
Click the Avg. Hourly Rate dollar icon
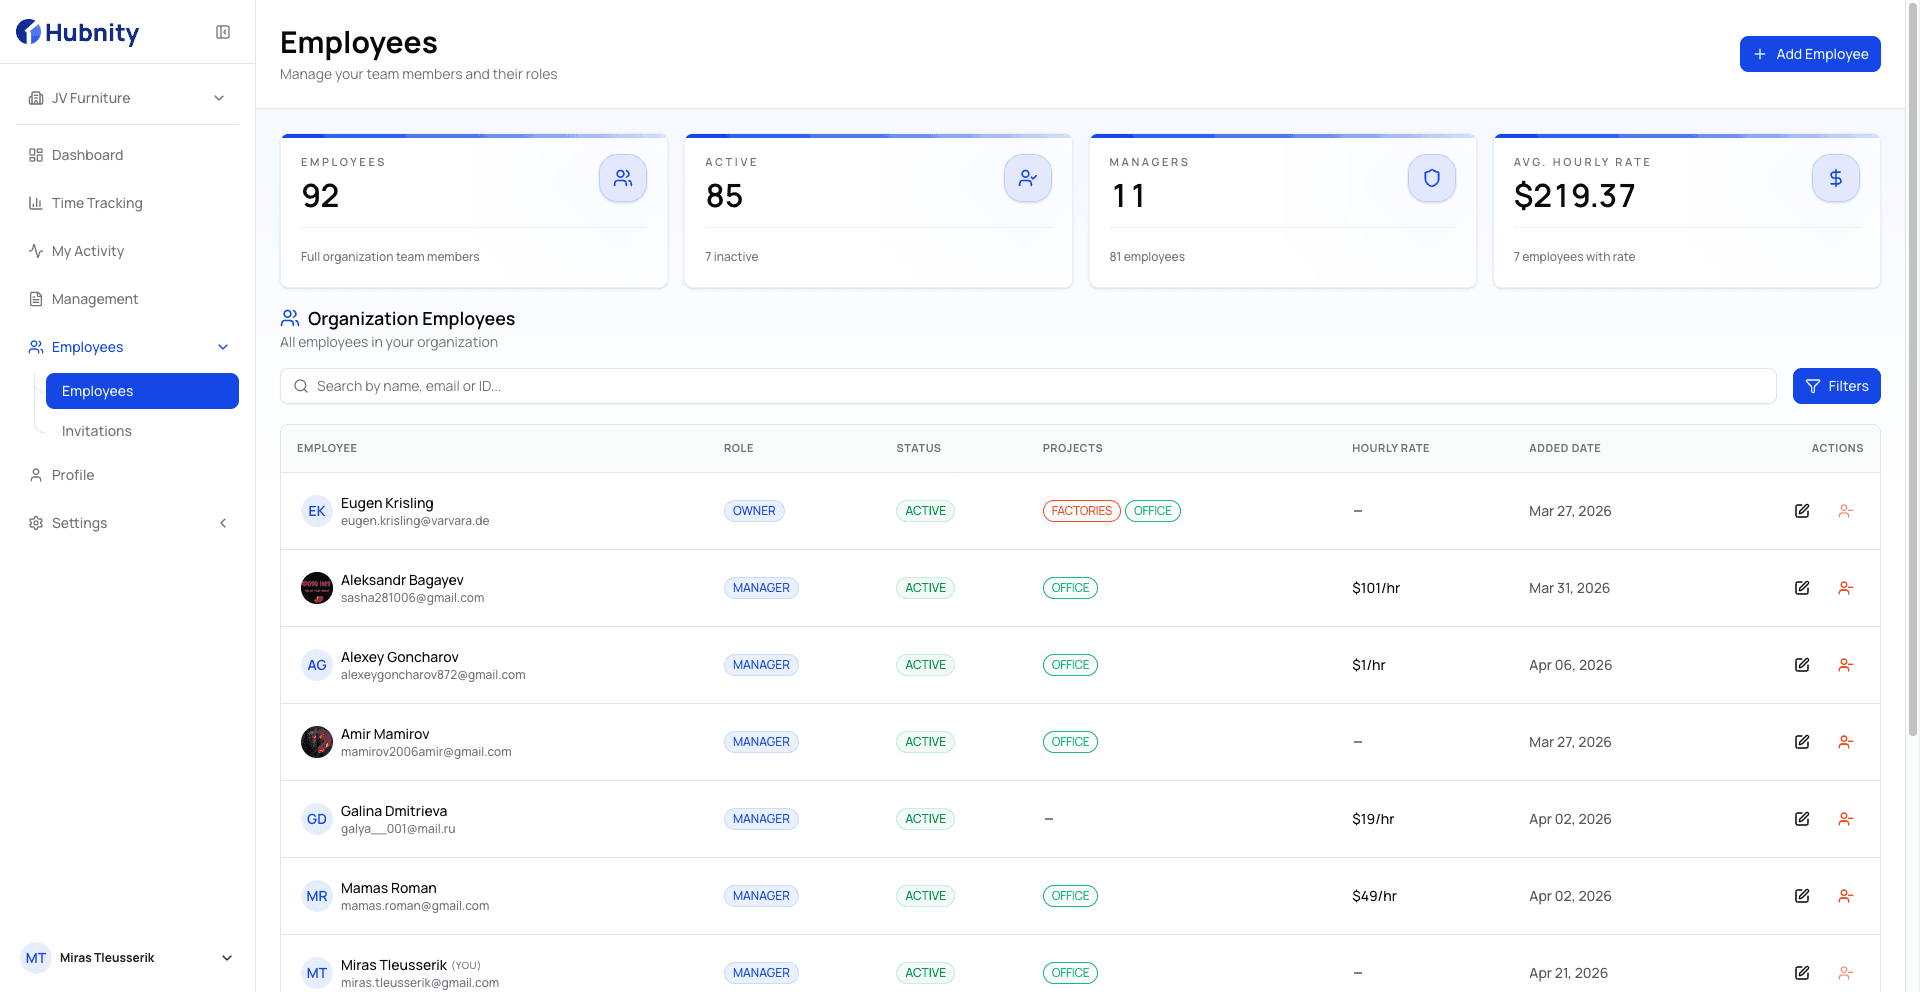tap(1836, 178)
